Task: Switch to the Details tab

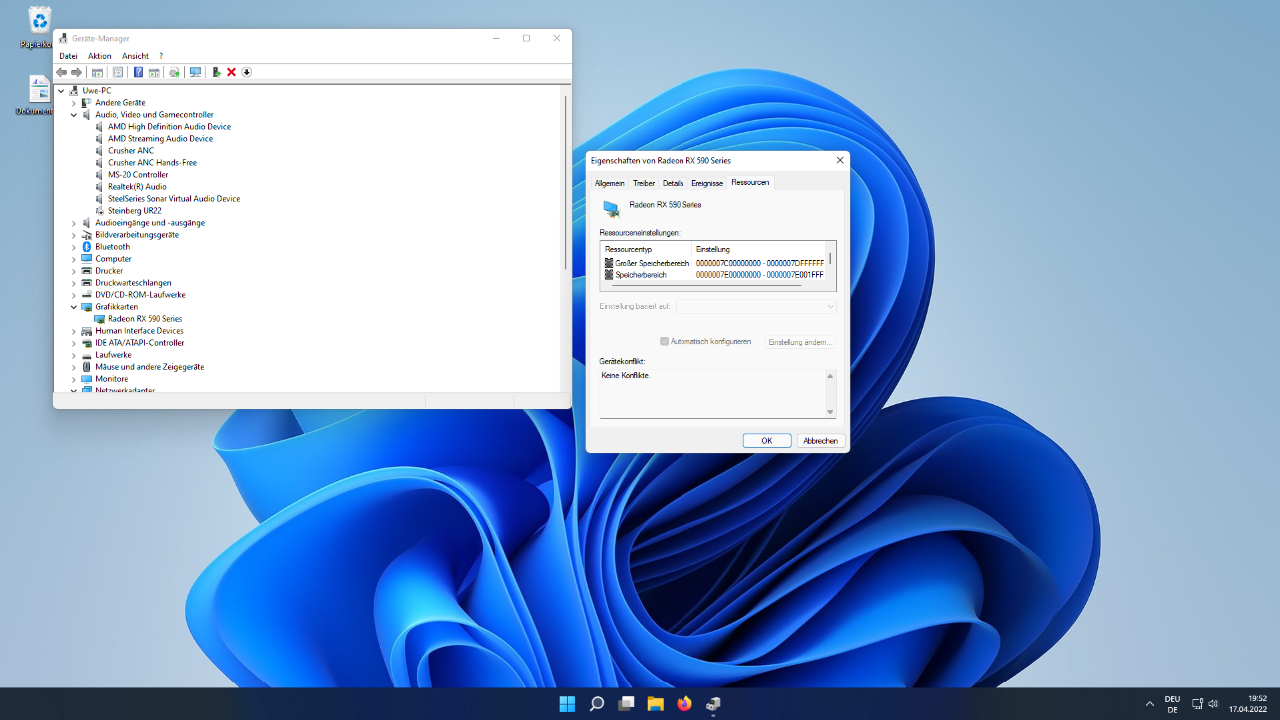Action: coord(673,183)
